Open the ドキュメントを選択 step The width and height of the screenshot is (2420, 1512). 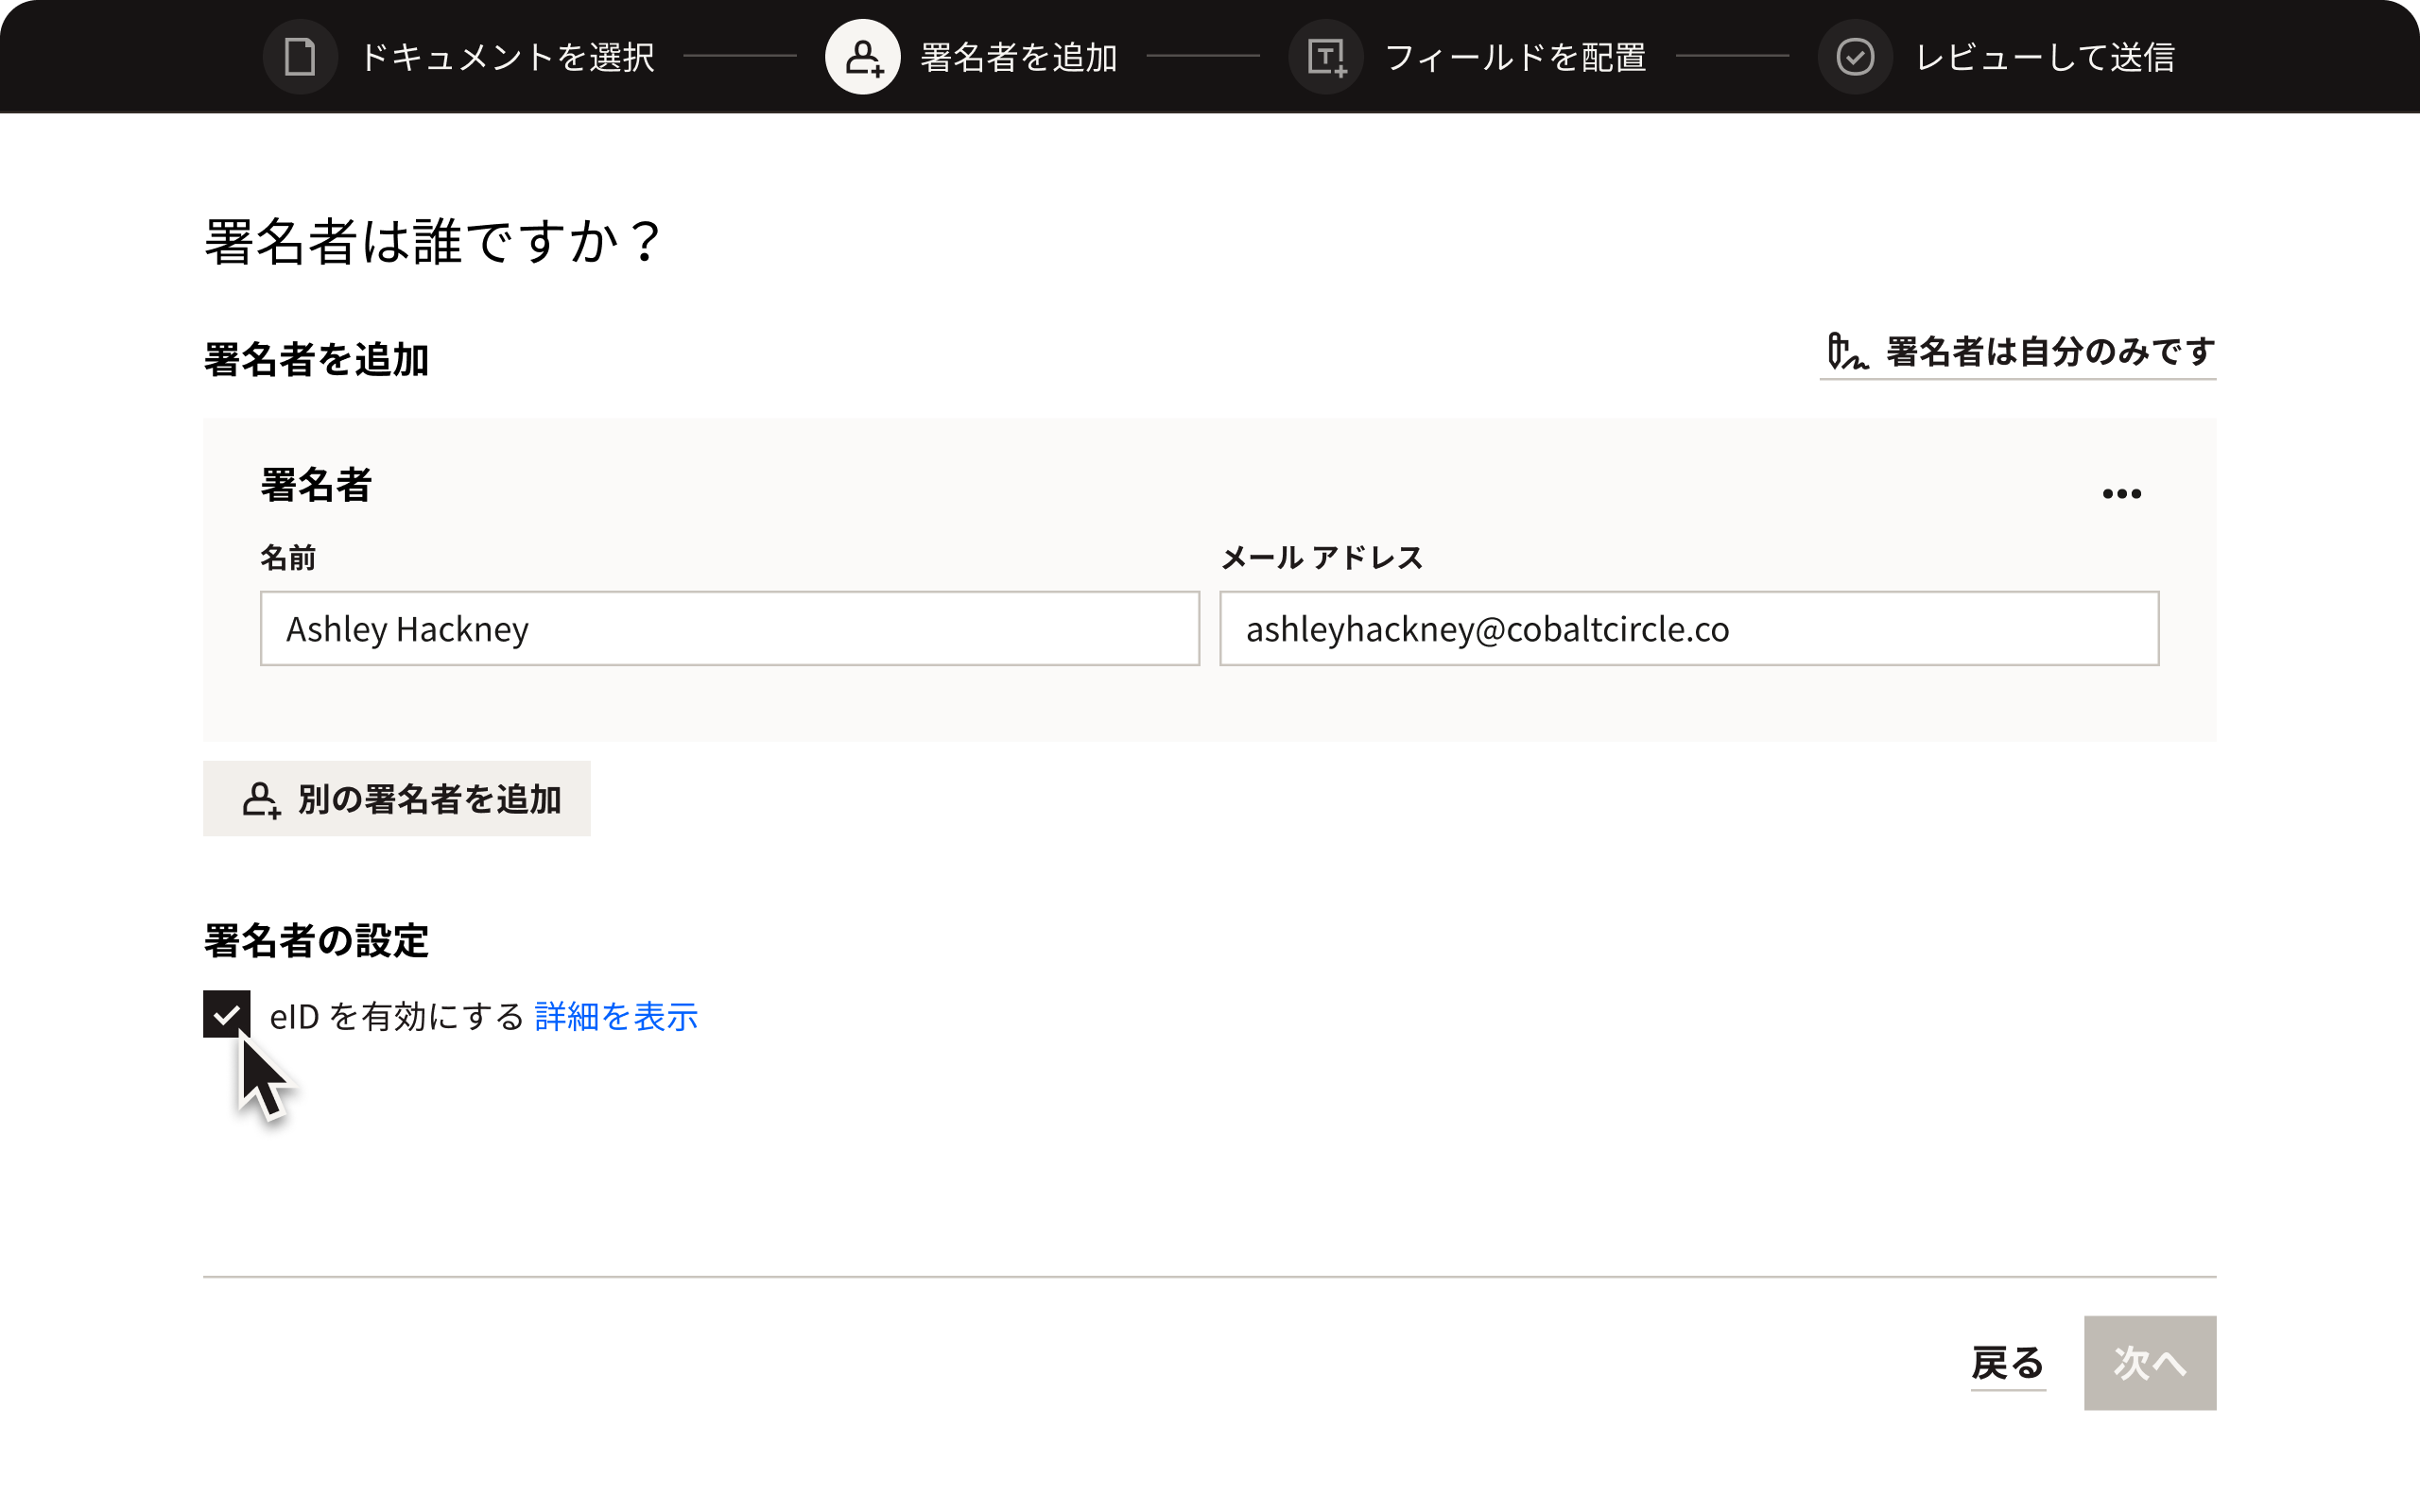[x=506, y=57]
